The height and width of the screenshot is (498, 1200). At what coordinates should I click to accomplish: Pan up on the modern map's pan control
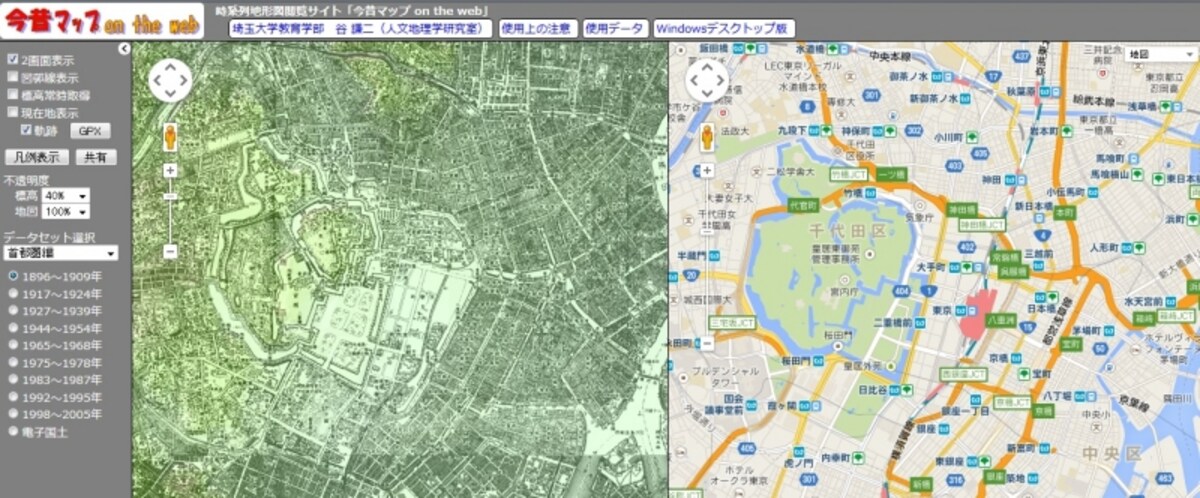pyautogui.click(x=708, y=67)
